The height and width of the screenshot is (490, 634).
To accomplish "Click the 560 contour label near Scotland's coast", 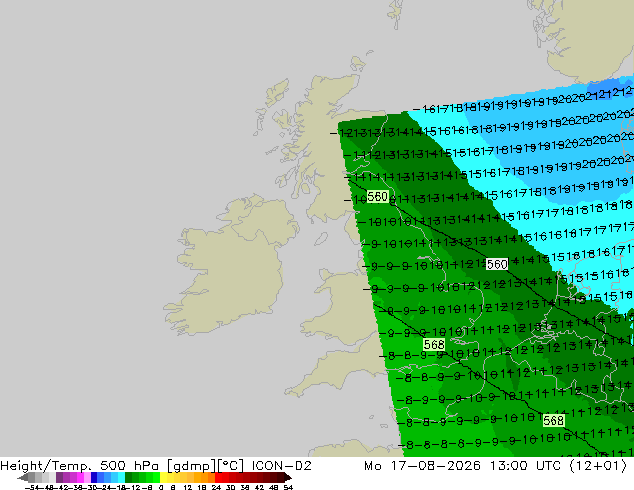I will [377, 197].
